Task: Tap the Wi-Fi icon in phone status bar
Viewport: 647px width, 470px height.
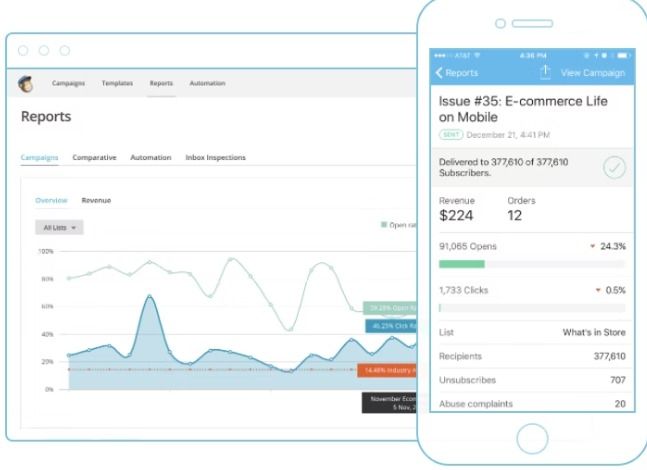Action: pos(477,55)
